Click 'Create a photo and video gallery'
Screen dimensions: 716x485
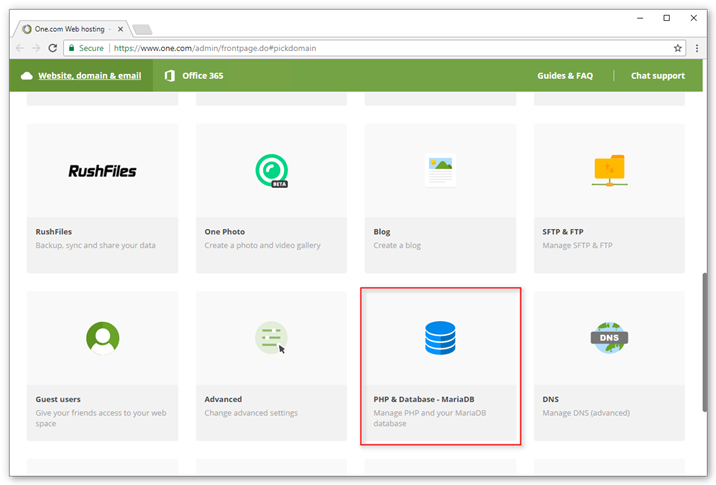coord(263,245)
